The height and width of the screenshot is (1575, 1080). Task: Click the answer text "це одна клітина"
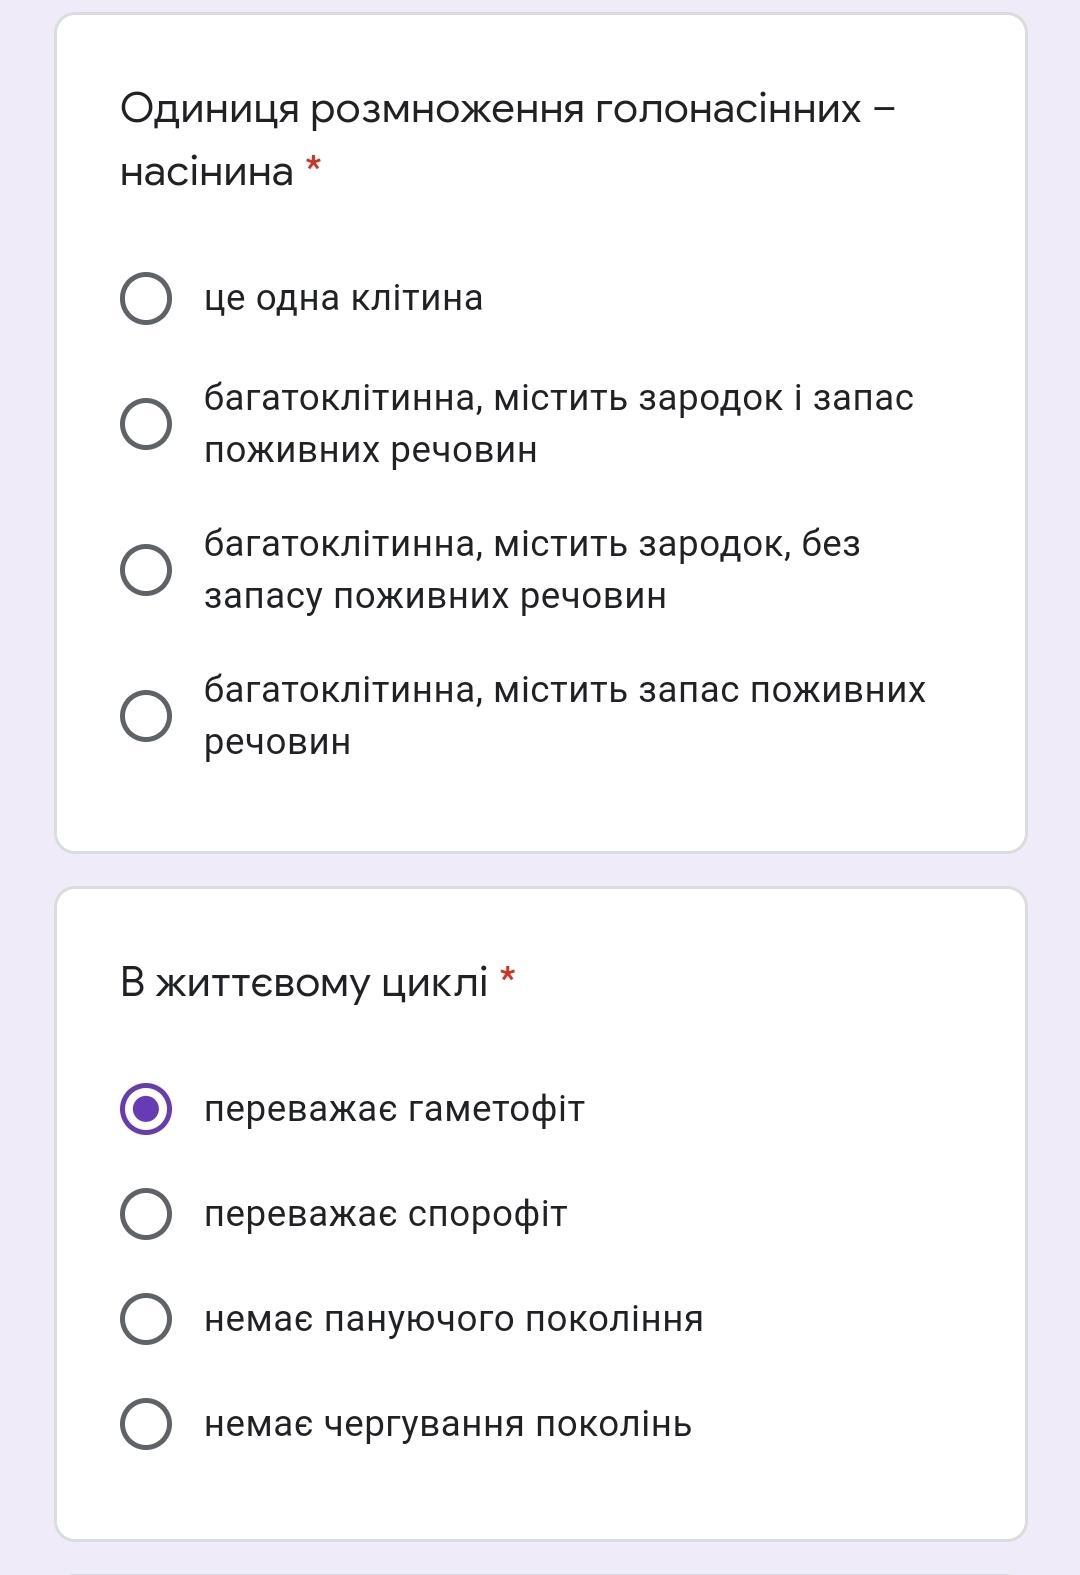click(343, 298)
